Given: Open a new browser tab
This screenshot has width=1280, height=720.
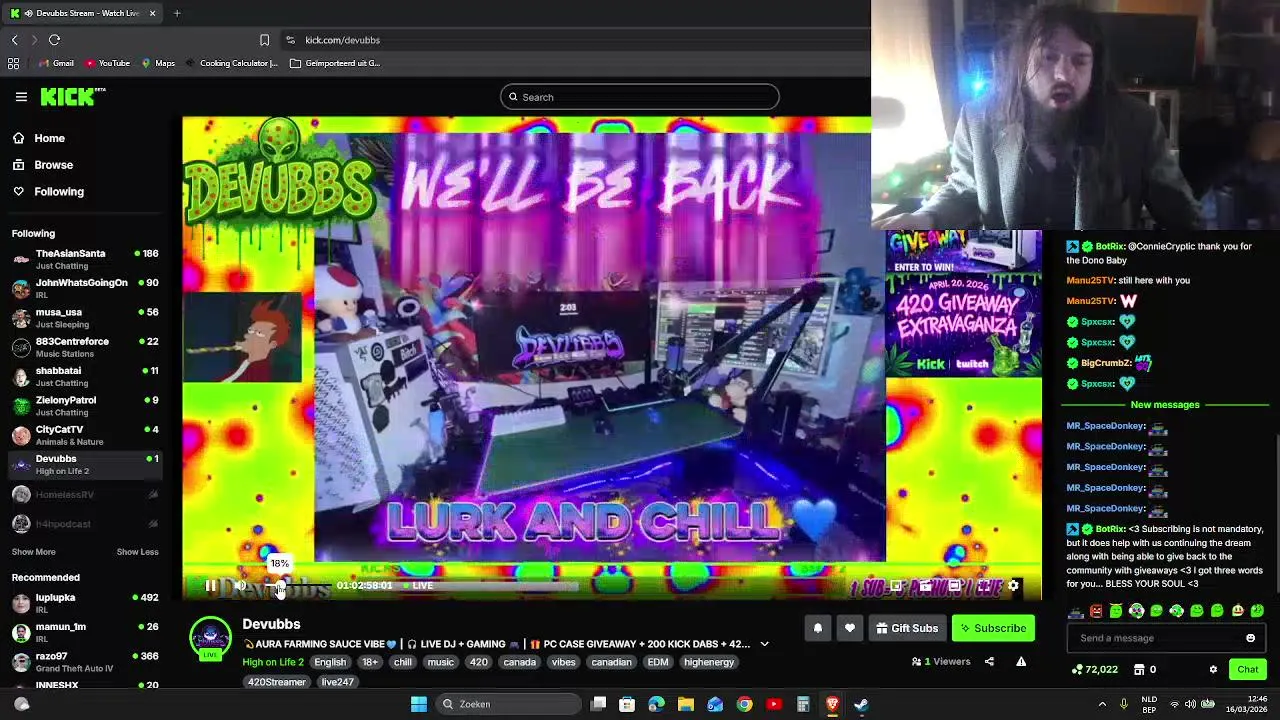Looking at the screenshot, I should pyautogui.click(x=177, y=13).
